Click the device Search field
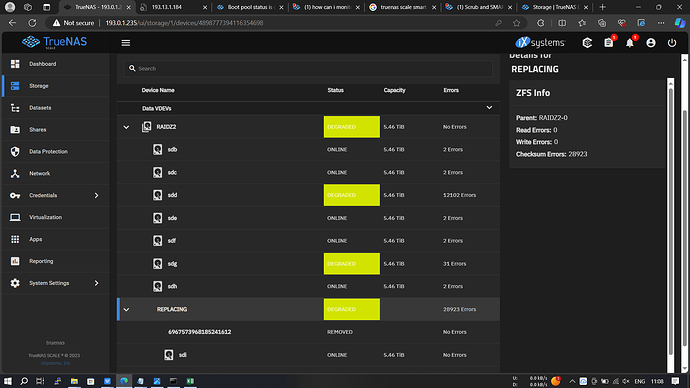 coord(308,69)
